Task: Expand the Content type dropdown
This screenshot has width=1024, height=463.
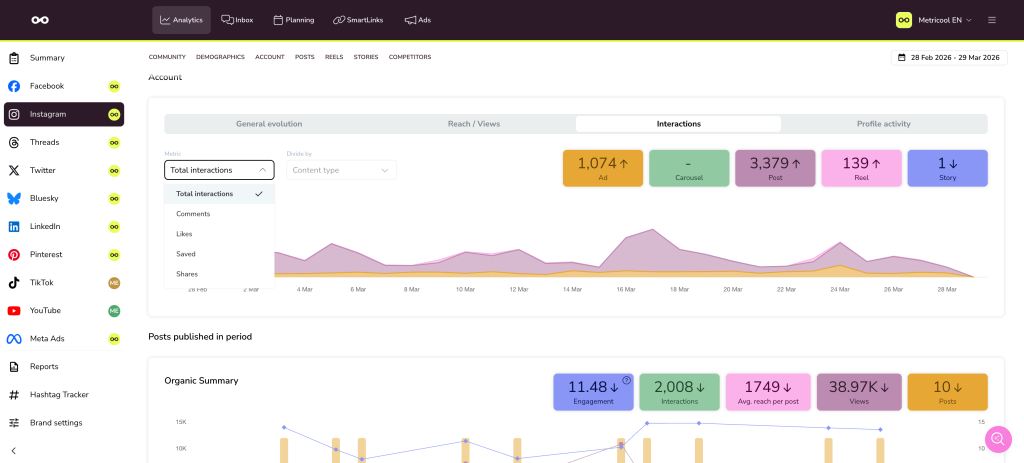Action: tap(341, 170)
